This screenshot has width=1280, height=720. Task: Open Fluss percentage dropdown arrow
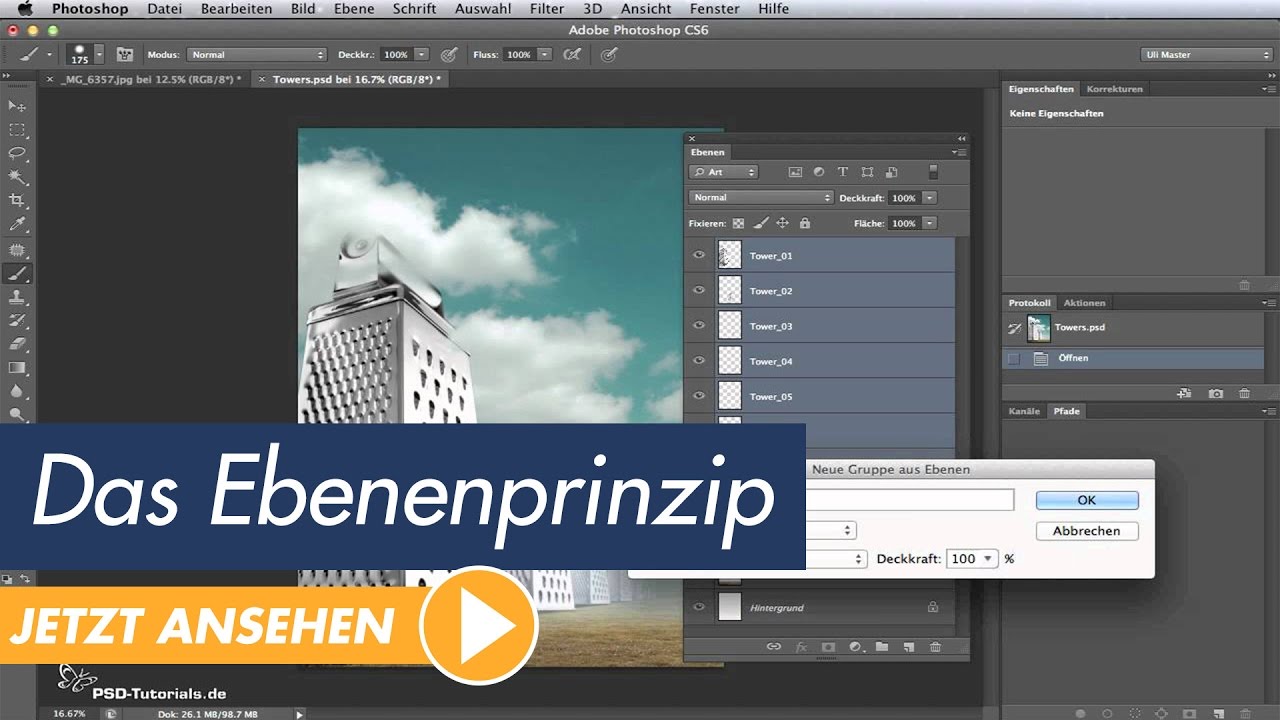[544, 55]
